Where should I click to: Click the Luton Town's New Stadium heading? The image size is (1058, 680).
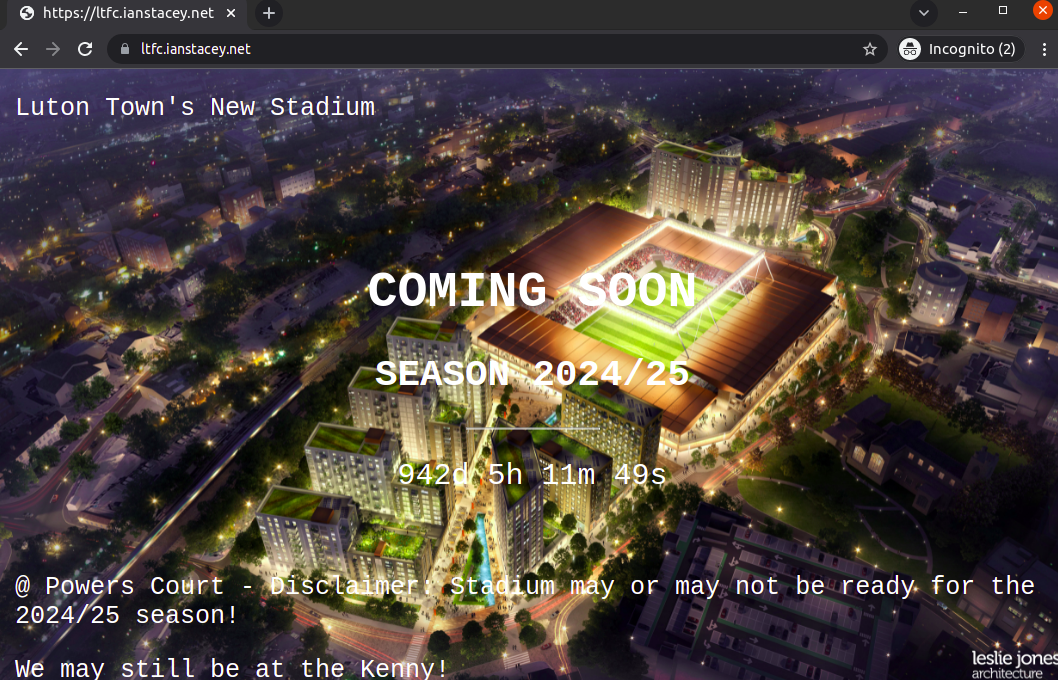coord(195,107)
